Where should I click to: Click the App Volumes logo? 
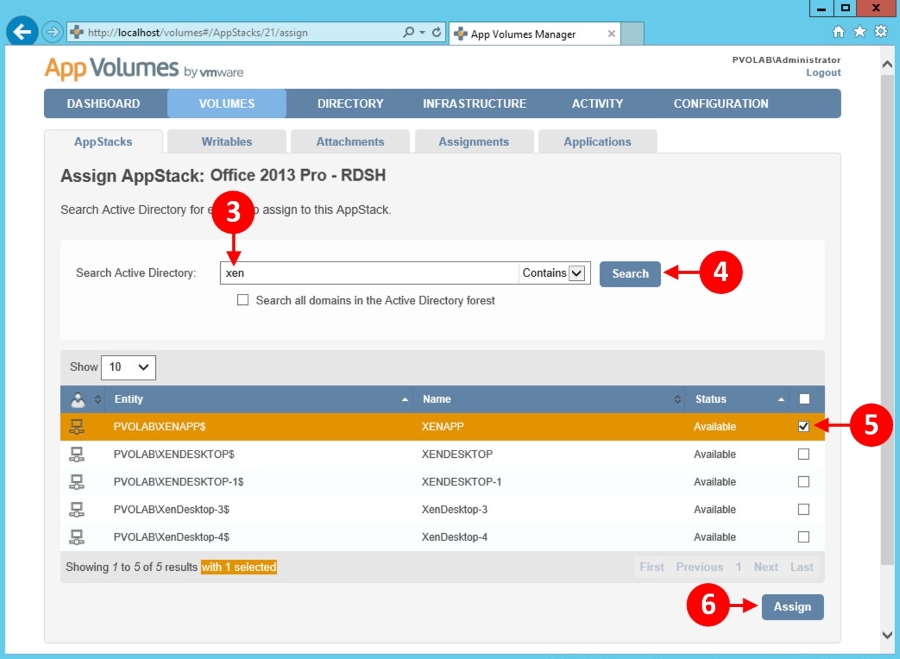pyautogui.click(x=144, y=69)
